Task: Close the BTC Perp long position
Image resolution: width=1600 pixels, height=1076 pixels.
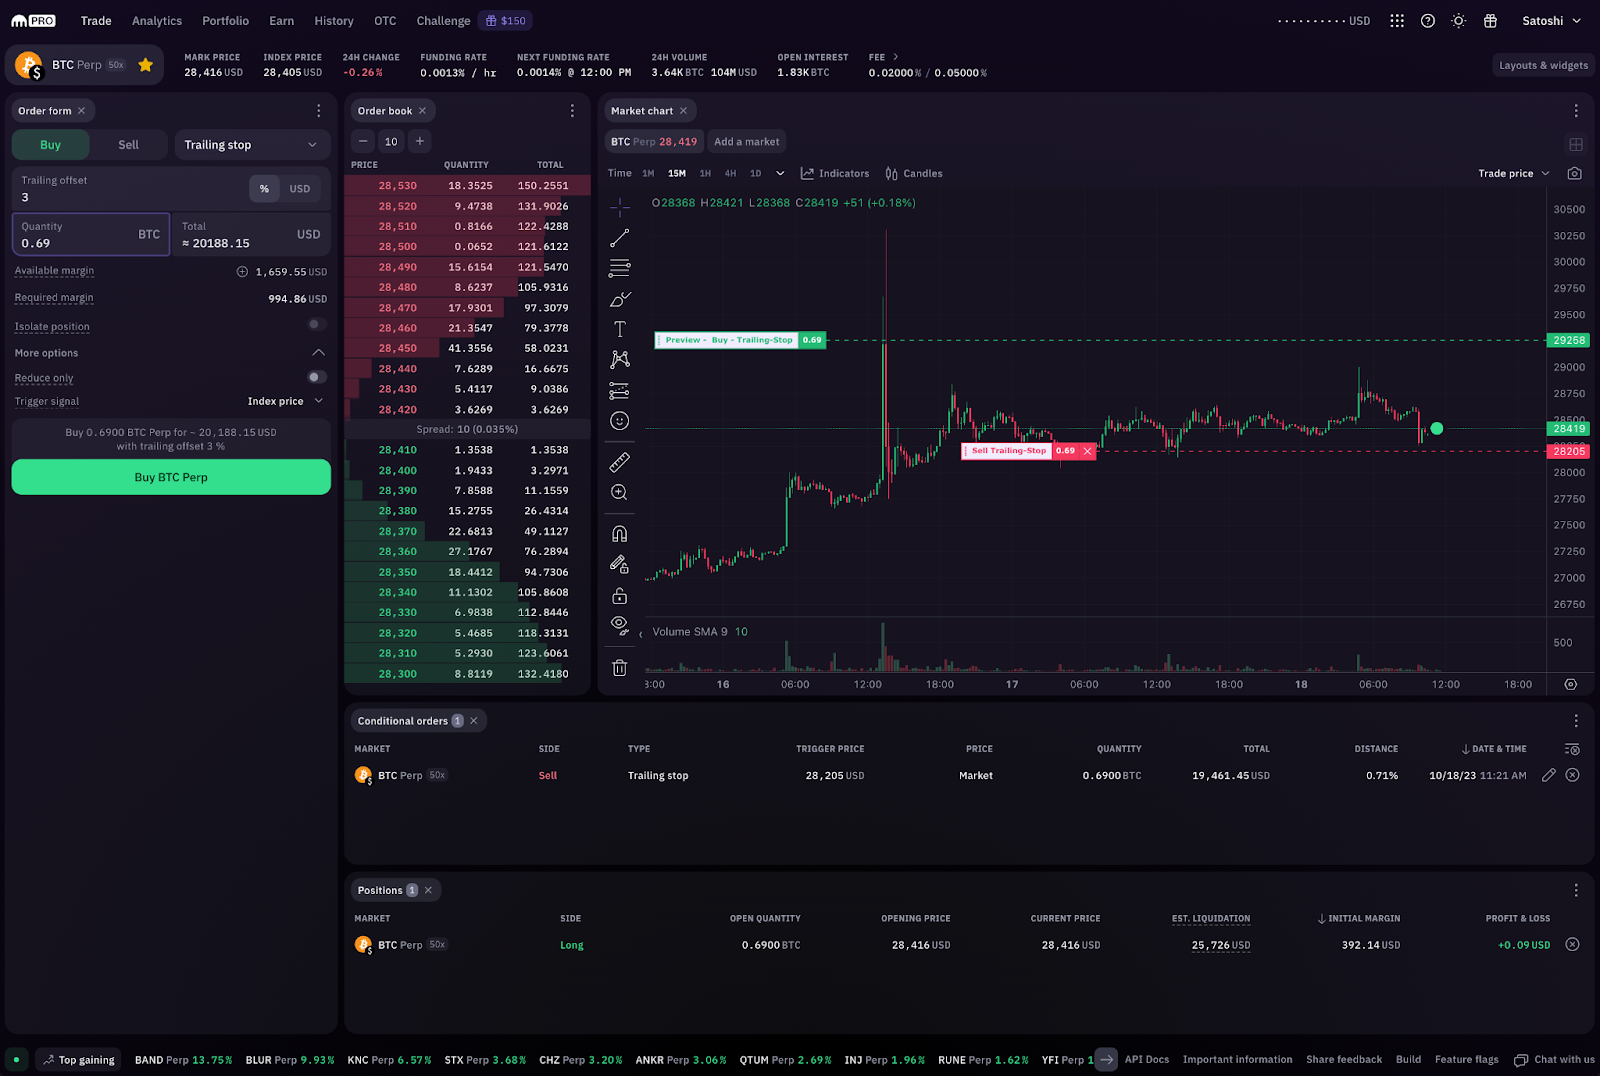Action: point(1573,944)
